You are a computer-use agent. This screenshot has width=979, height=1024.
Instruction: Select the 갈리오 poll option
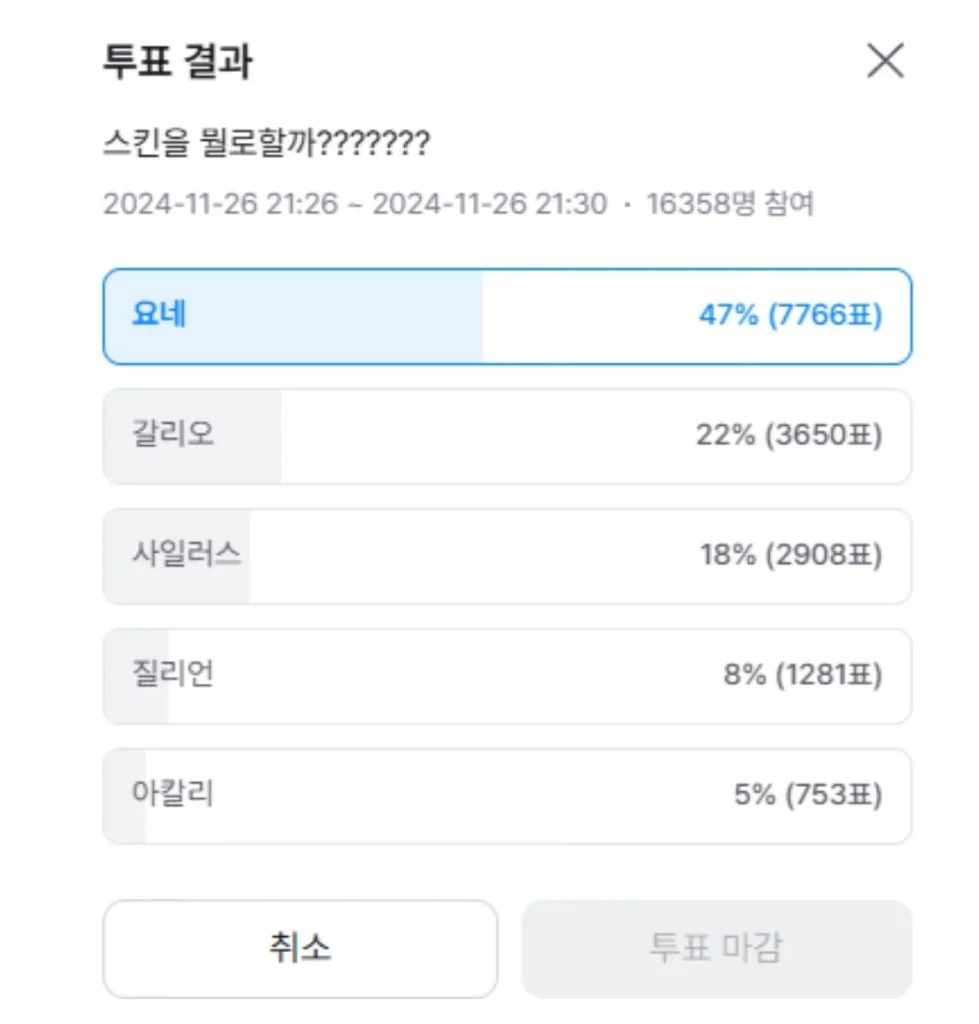pos(507,436)
